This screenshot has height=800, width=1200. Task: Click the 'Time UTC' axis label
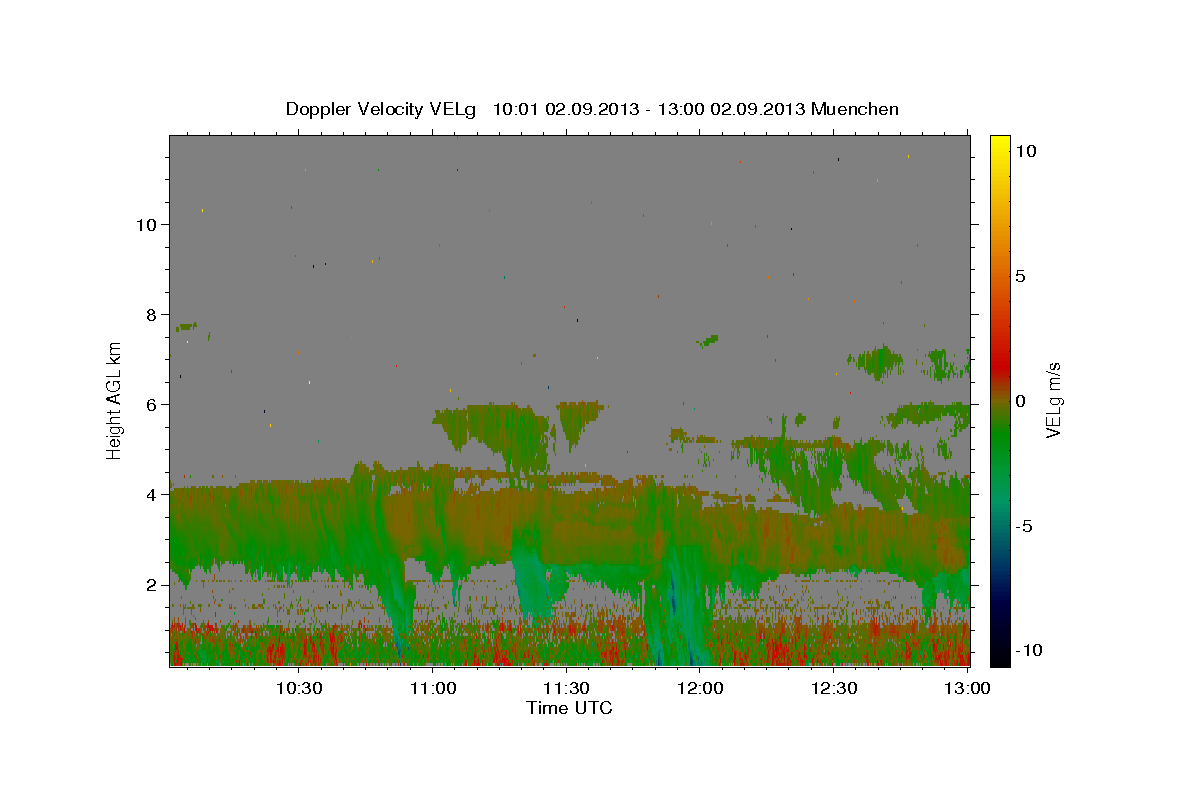(x=569, y=708)
